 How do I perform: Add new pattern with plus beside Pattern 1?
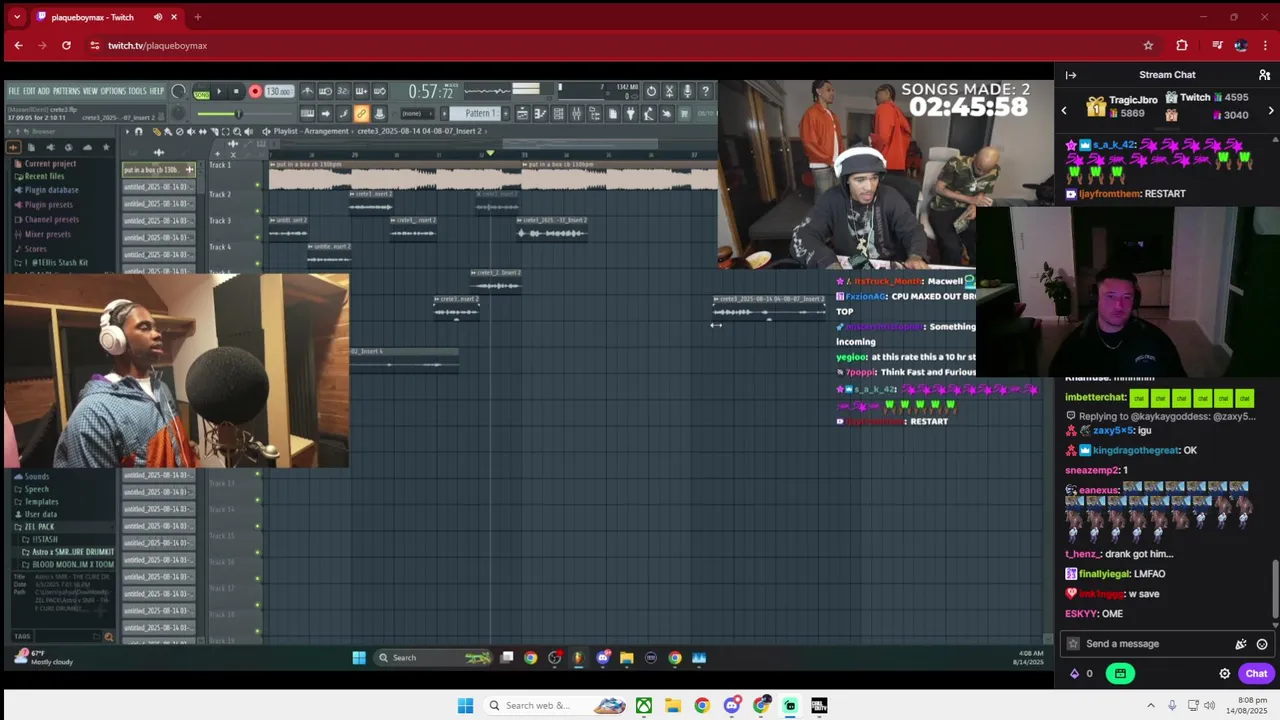point(506,113)
